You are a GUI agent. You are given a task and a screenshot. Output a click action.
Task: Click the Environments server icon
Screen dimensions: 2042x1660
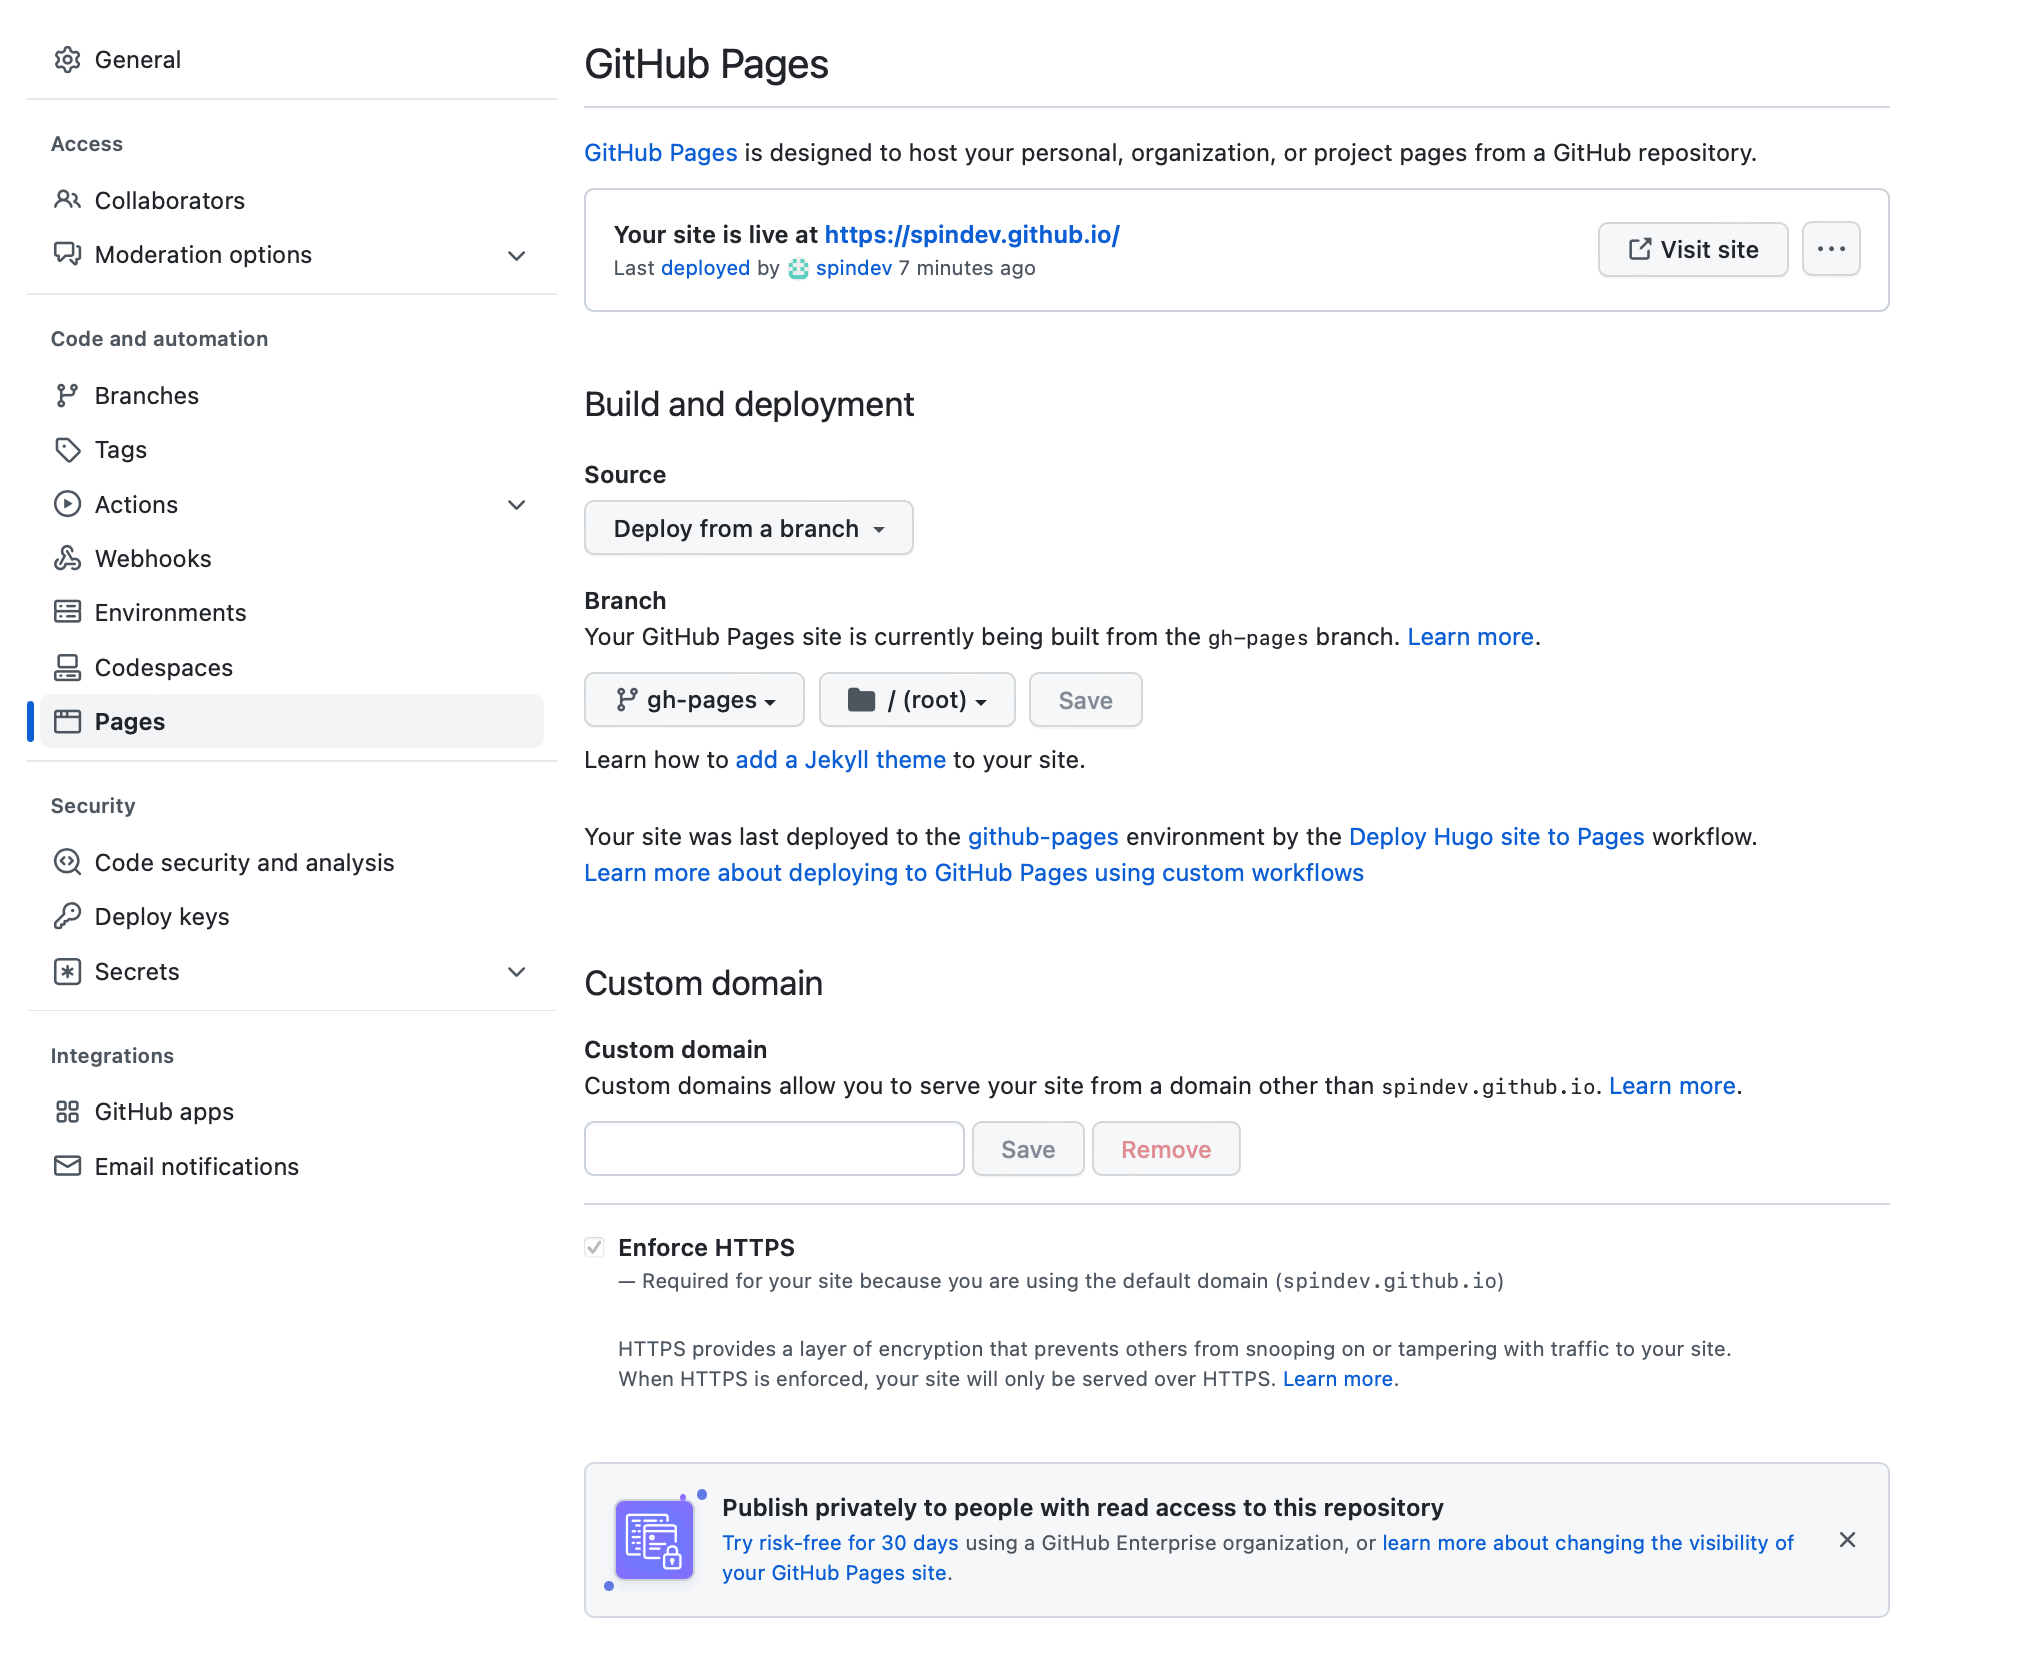pos(67,612)
